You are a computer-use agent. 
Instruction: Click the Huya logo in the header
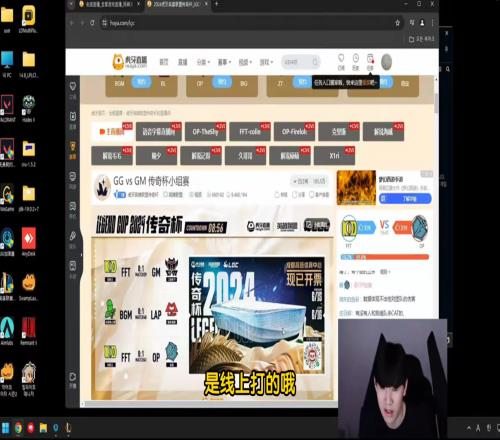(130, 62)
